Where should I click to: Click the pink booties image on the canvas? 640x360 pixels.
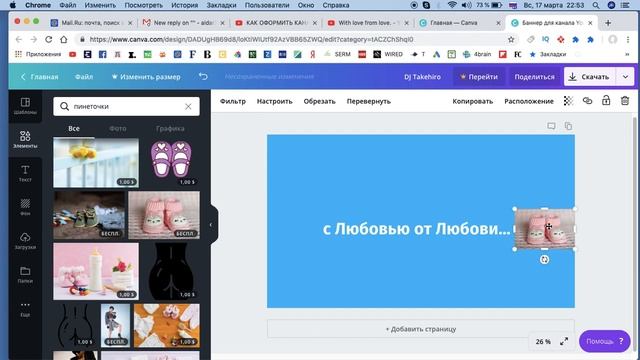click(x=544, y=229)
